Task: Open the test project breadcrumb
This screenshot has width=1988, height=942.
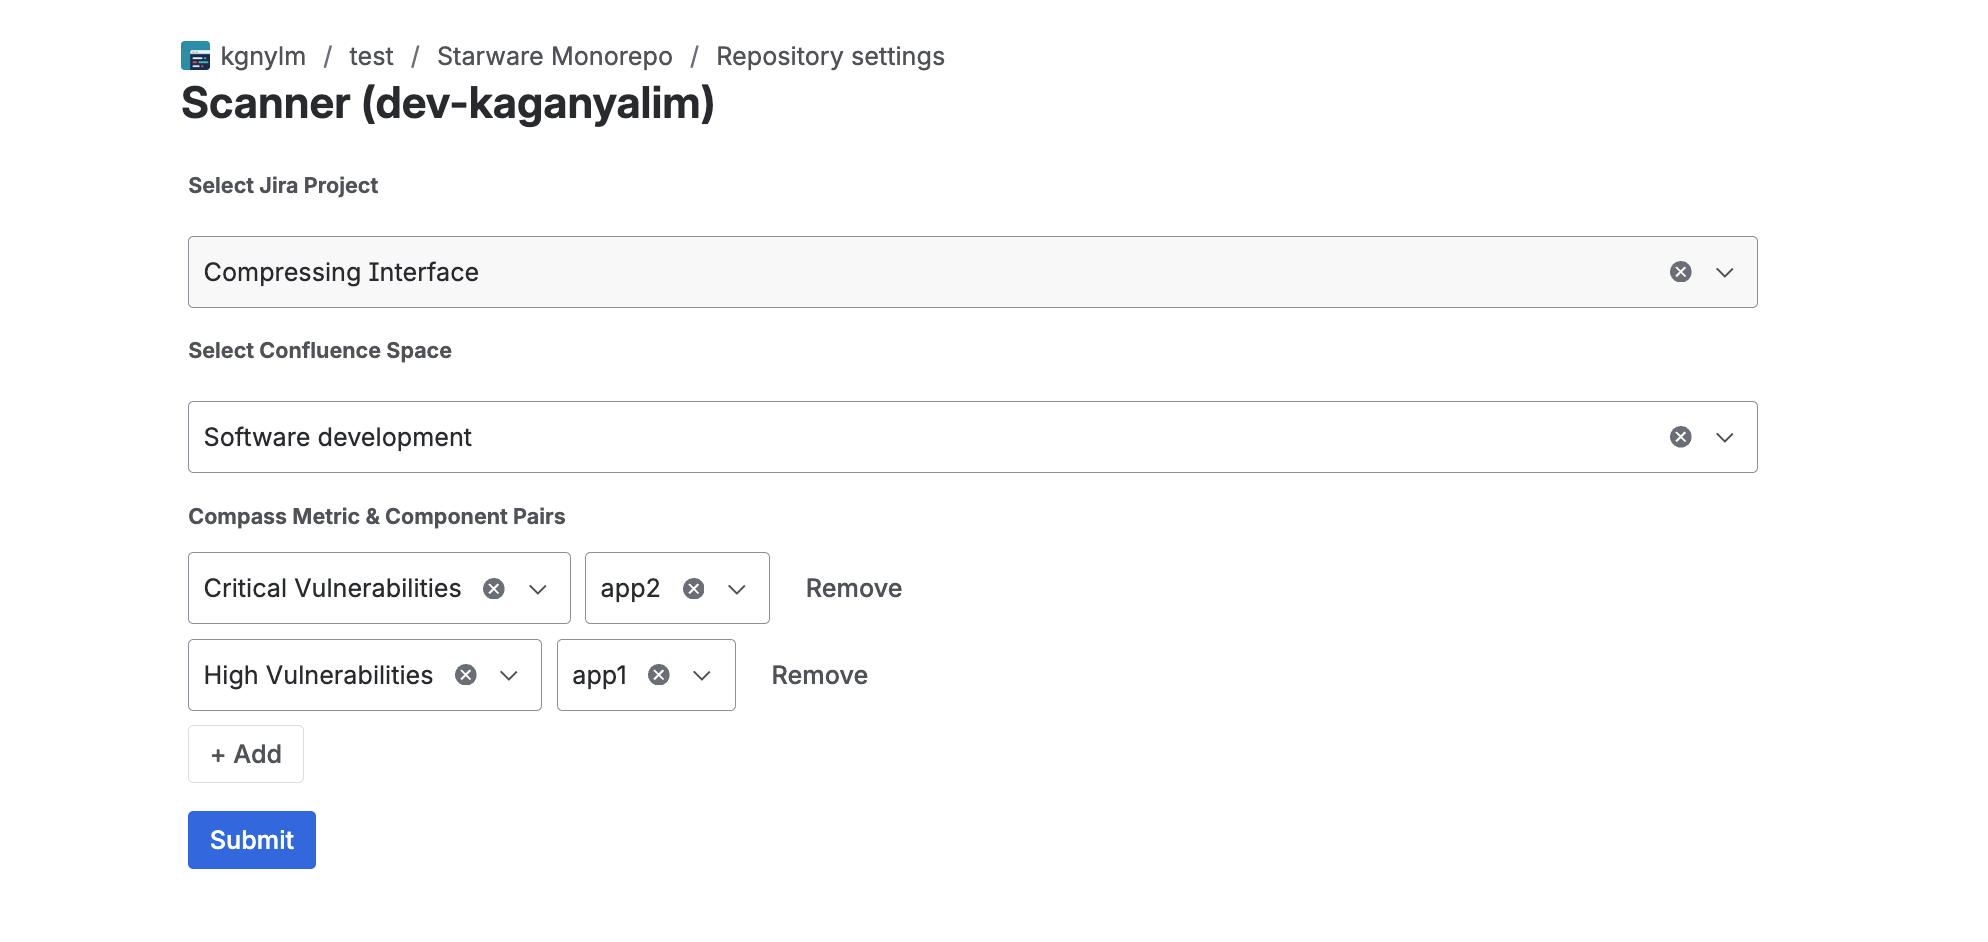Action: click(x=371, y=56)
